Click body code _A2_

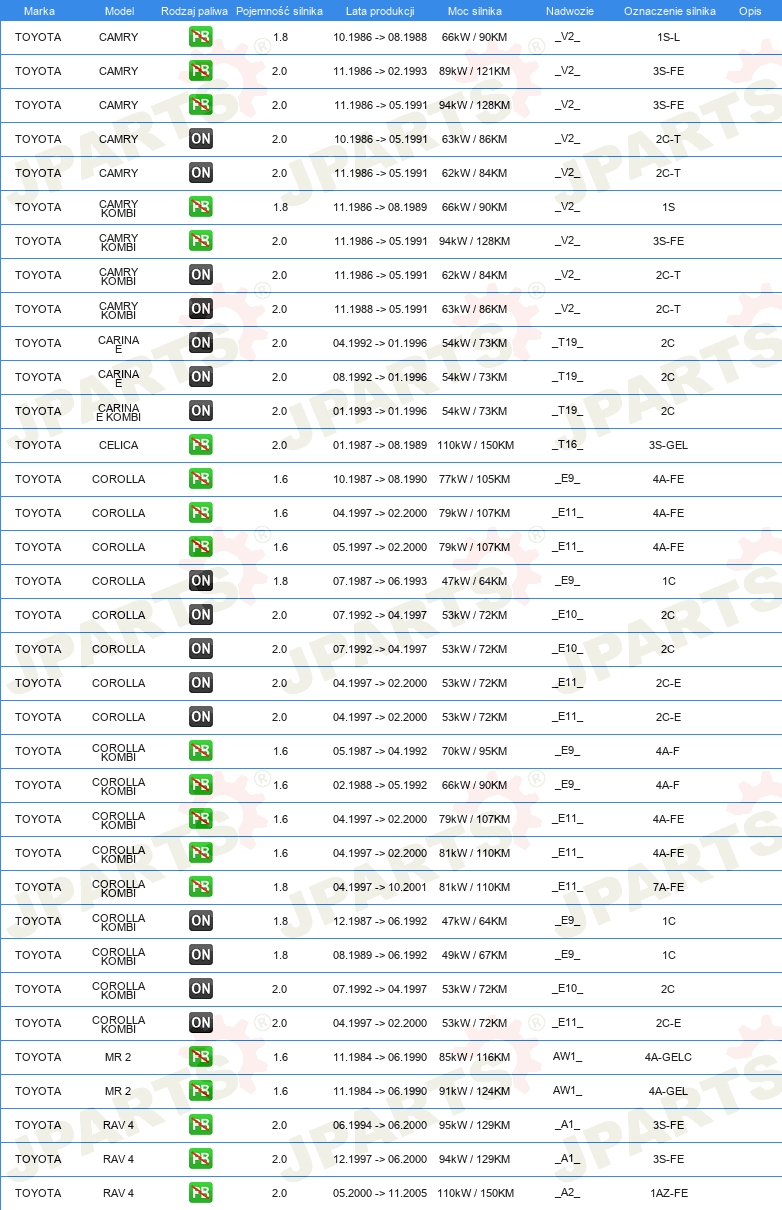tap(568, 1193)
